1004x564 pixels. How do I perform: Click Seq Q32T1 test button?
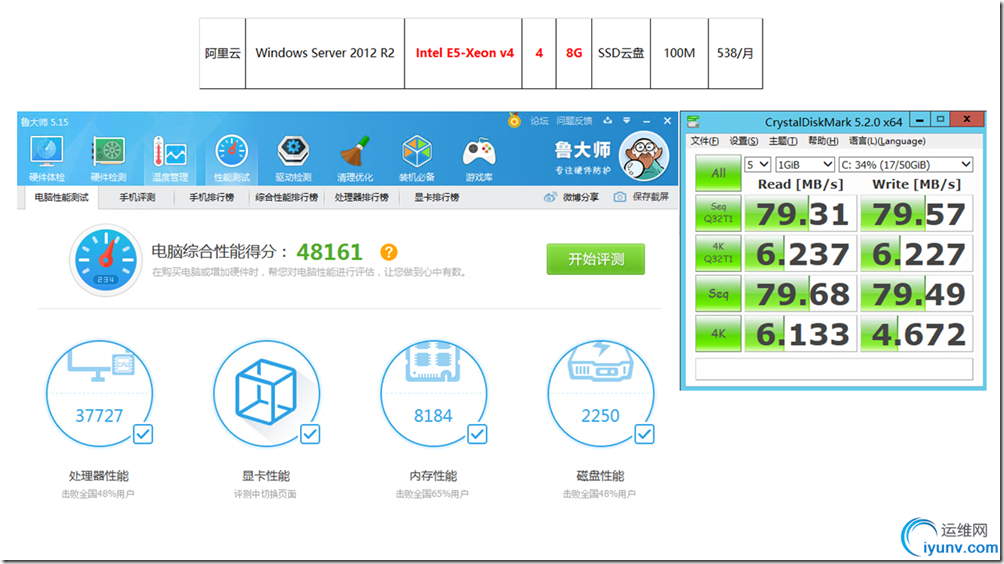coord(718,213)
